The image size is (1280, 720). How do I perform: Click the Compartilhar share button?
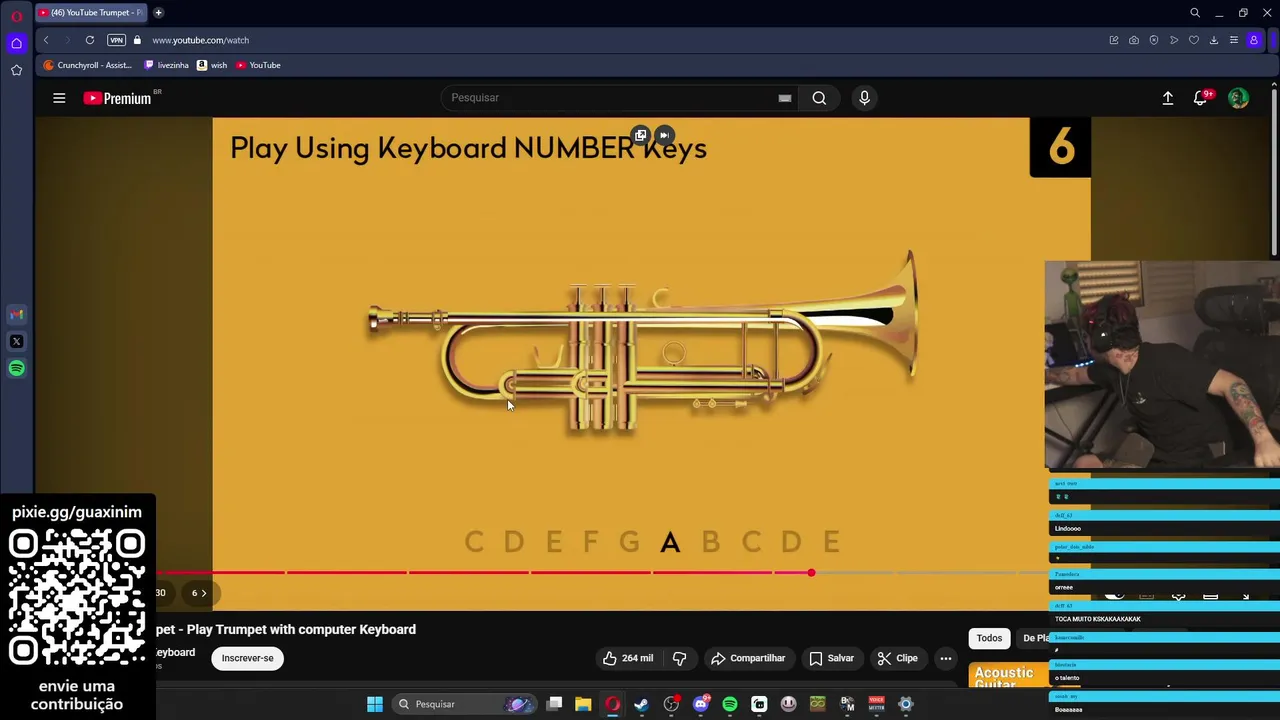[748, 658]
